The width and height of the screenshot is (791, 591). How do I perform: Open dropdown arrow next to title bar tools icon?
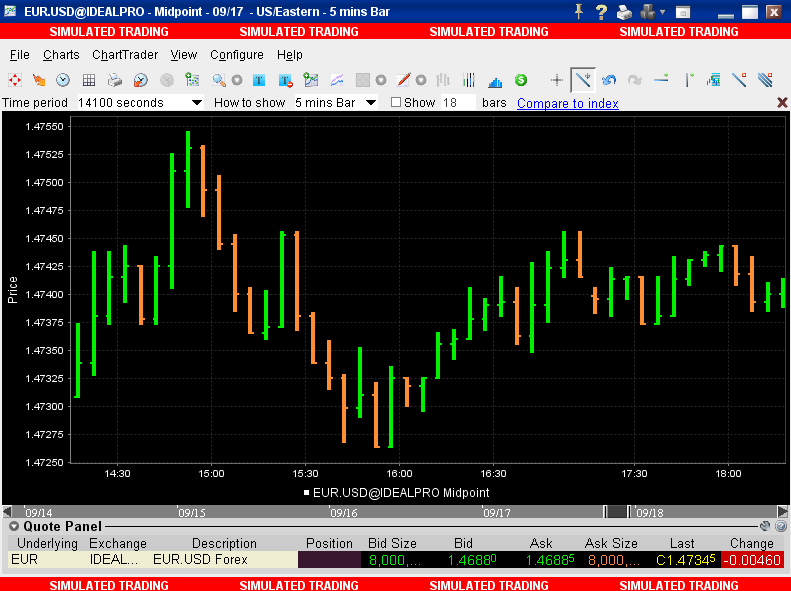[662, 11]
